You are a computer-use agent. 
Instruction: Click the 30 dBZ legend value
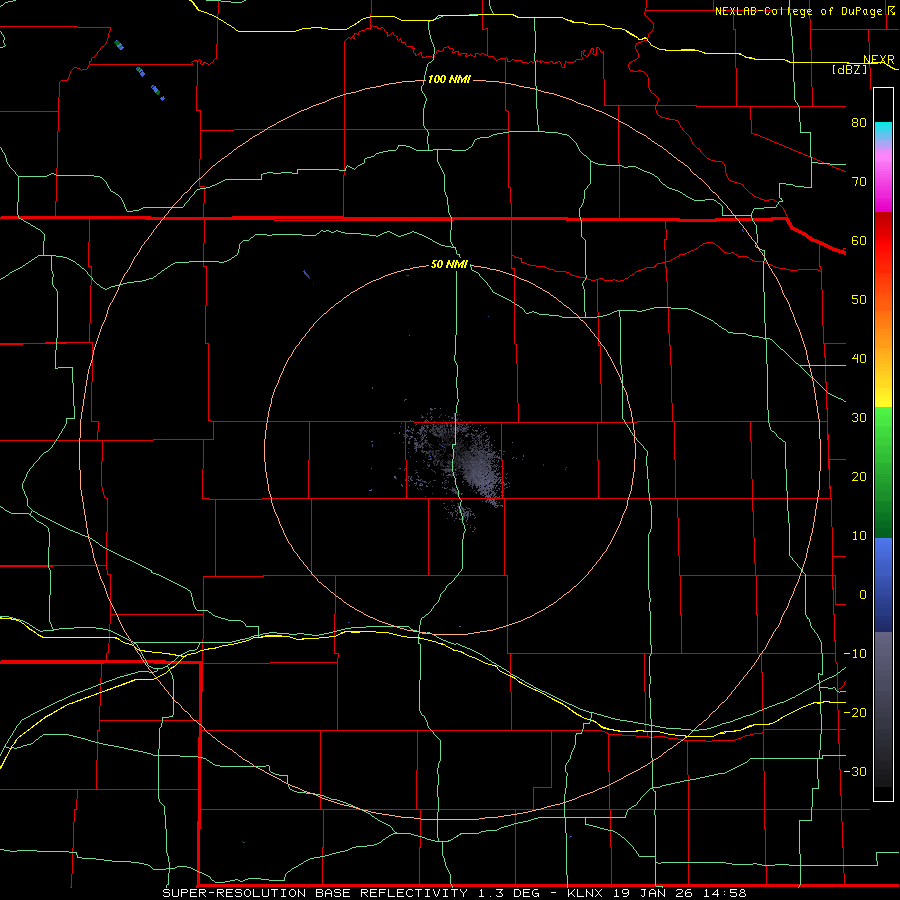[859, 418]
